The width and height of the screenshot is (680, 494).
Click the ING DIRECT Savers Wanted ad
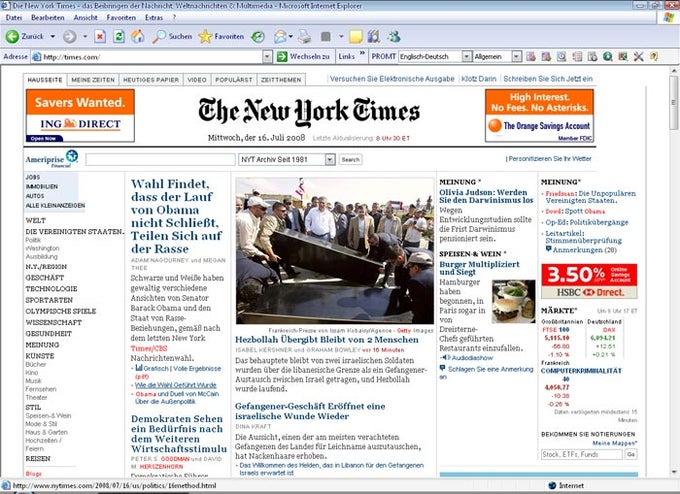80,116
